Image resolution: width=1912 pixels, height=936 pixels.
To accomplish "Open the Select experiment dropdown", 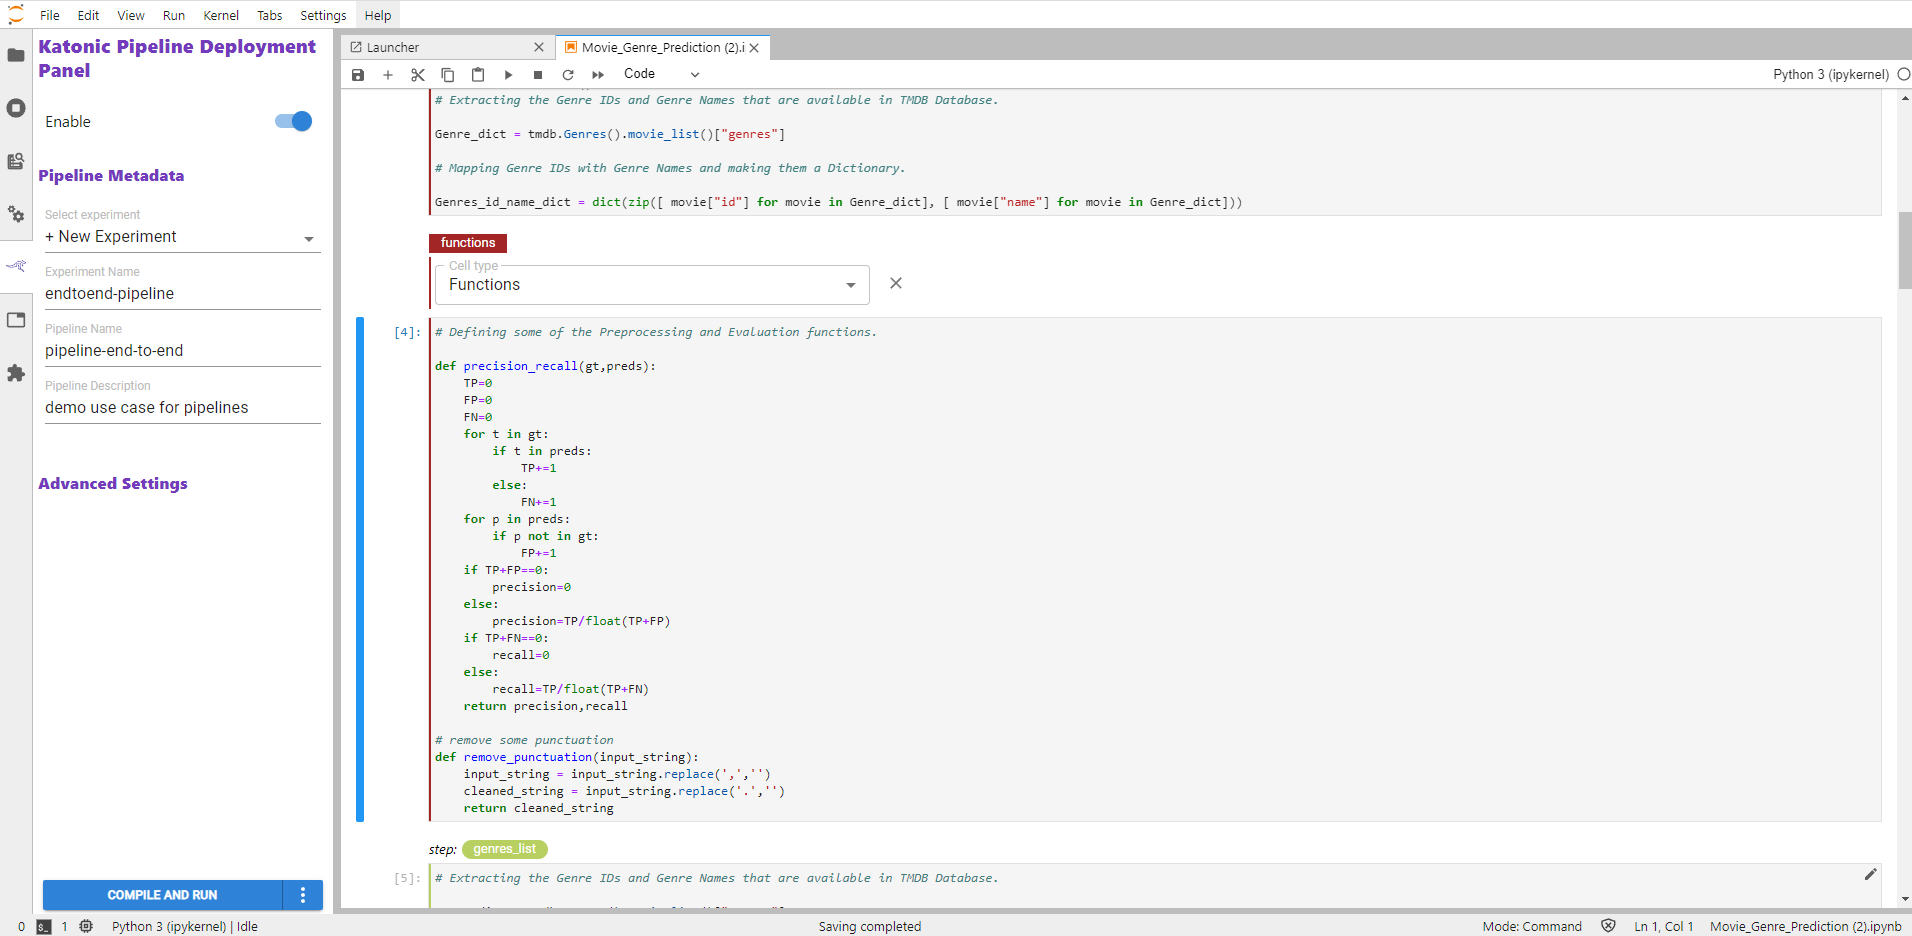I will [183, 237].
